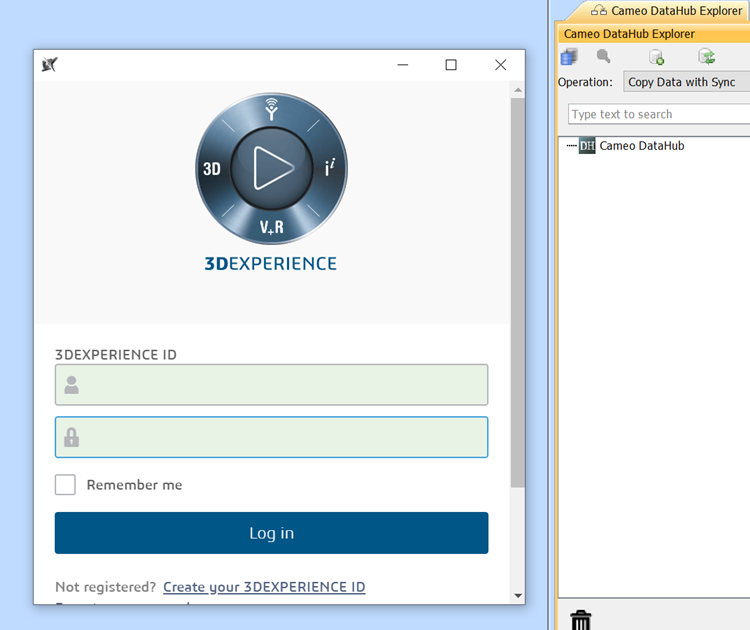Minimize the 3DEXPERIENCE login window
The width and height of the screenshot is (750, 630).
coord(403,65)
